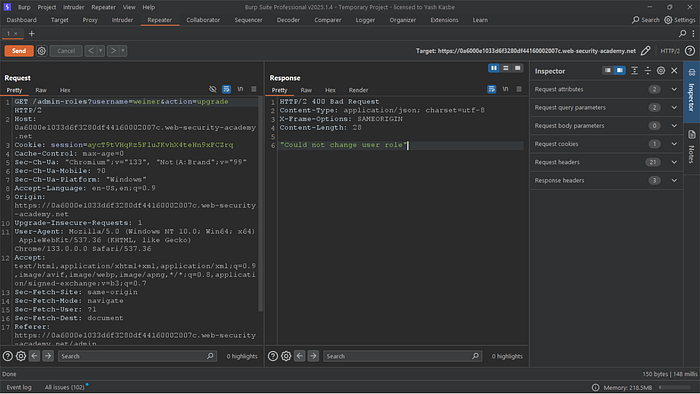Go to next request search match
Viewport: 700px width, 394px height.
[48, 356]
